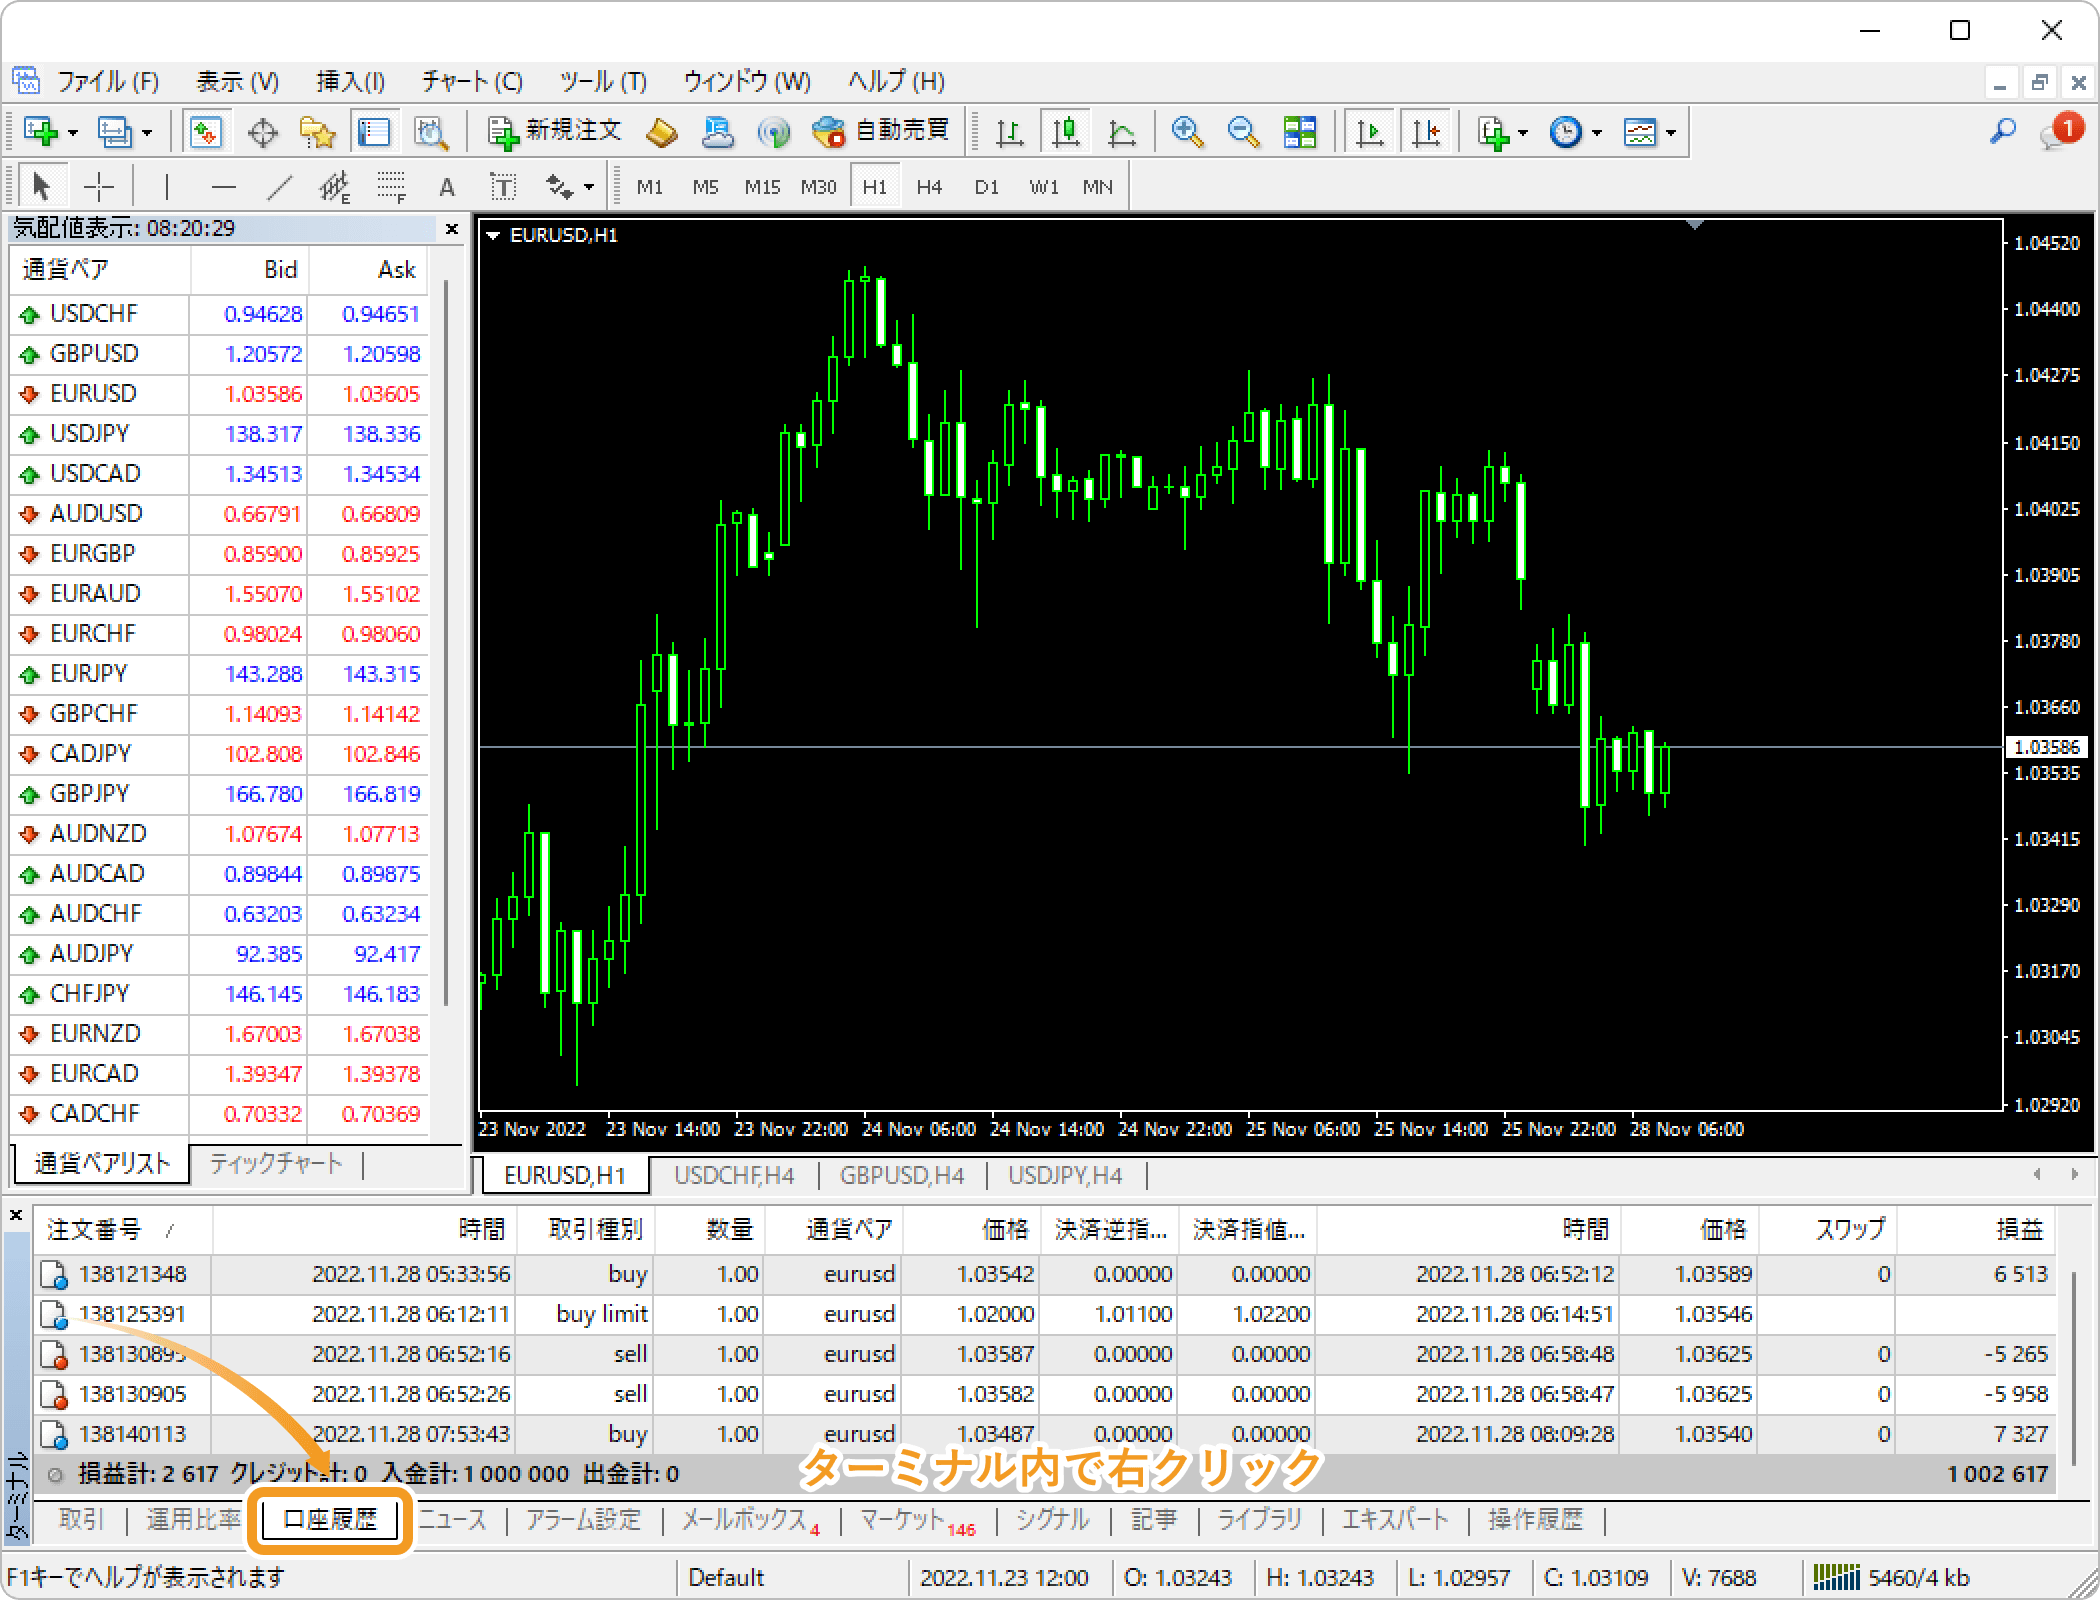Open the indicators list dropdown arrow

(x=1523, y=133)
